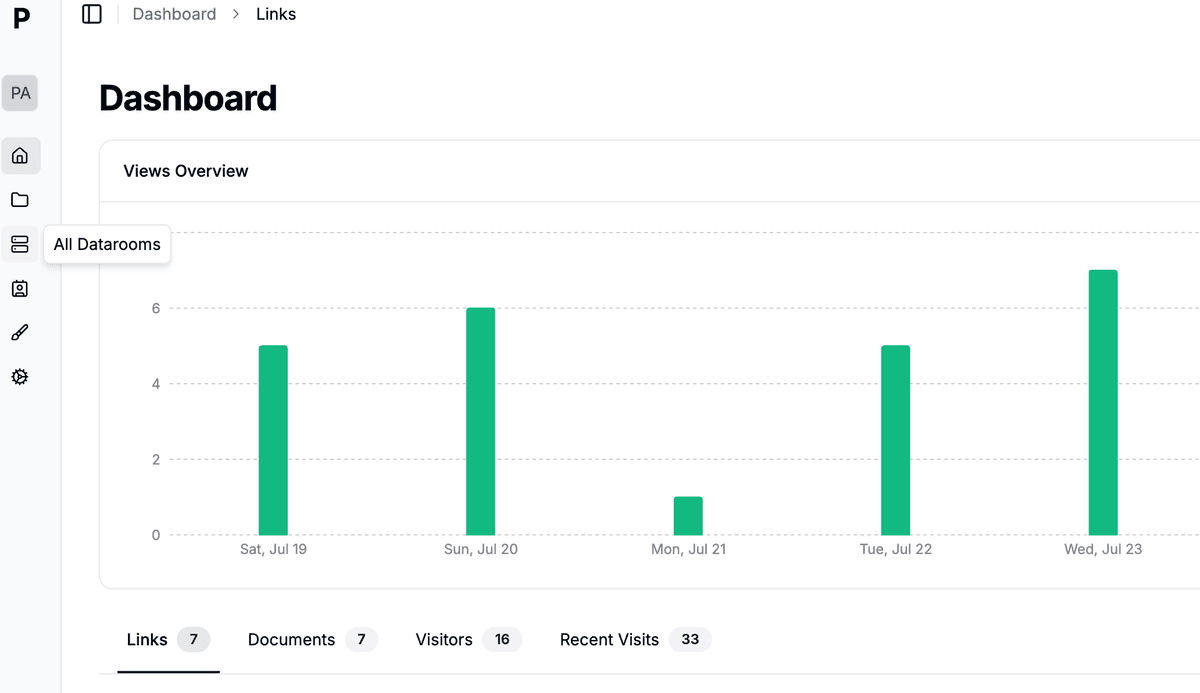Open the Recent Visits tab

click(633, 640)
